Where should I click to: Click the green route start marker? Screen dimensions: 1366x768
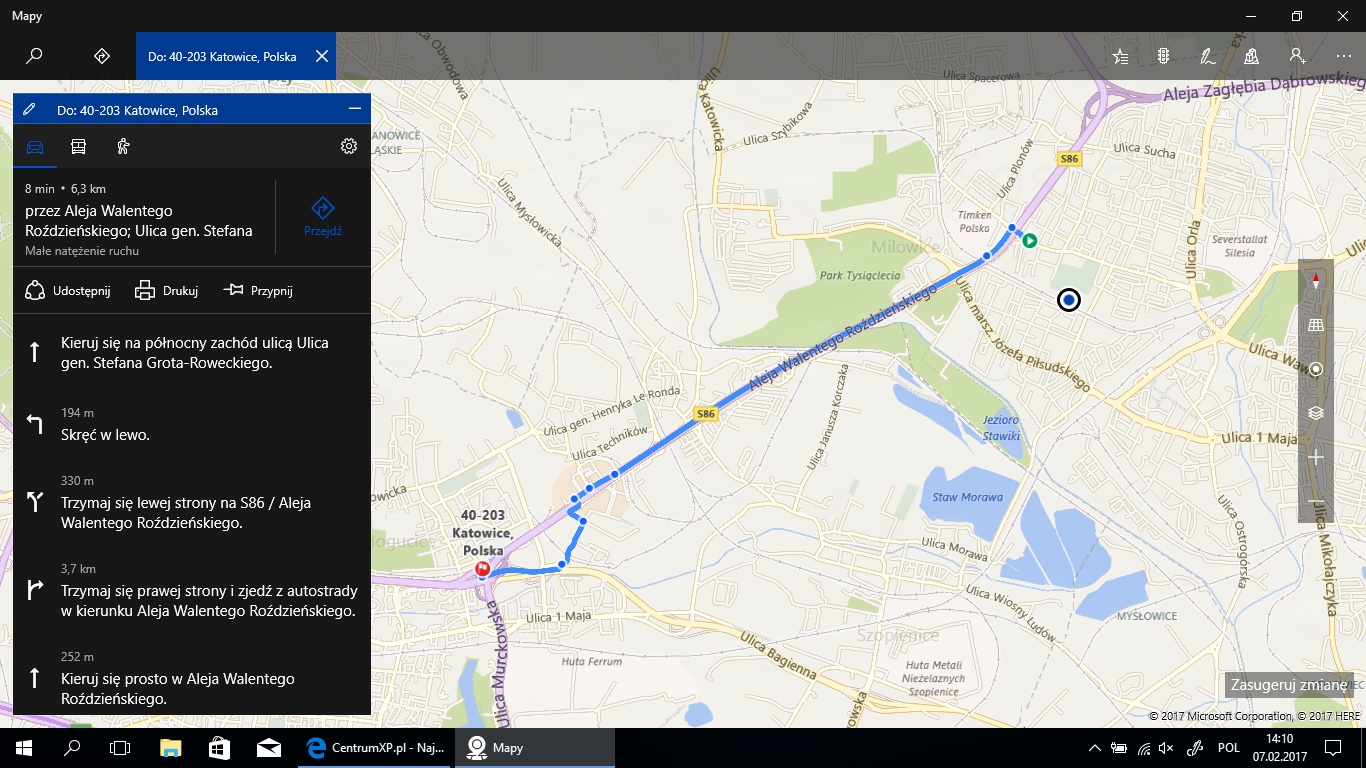pos(1029,240)
